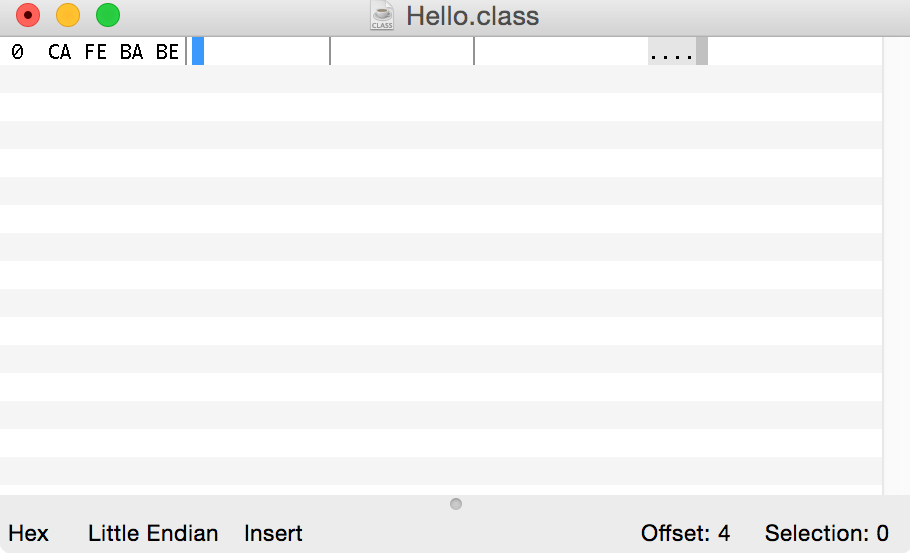This screenshot has width=910, height=553.
Task: Close the Hello.class window
Action: (28, 16)
